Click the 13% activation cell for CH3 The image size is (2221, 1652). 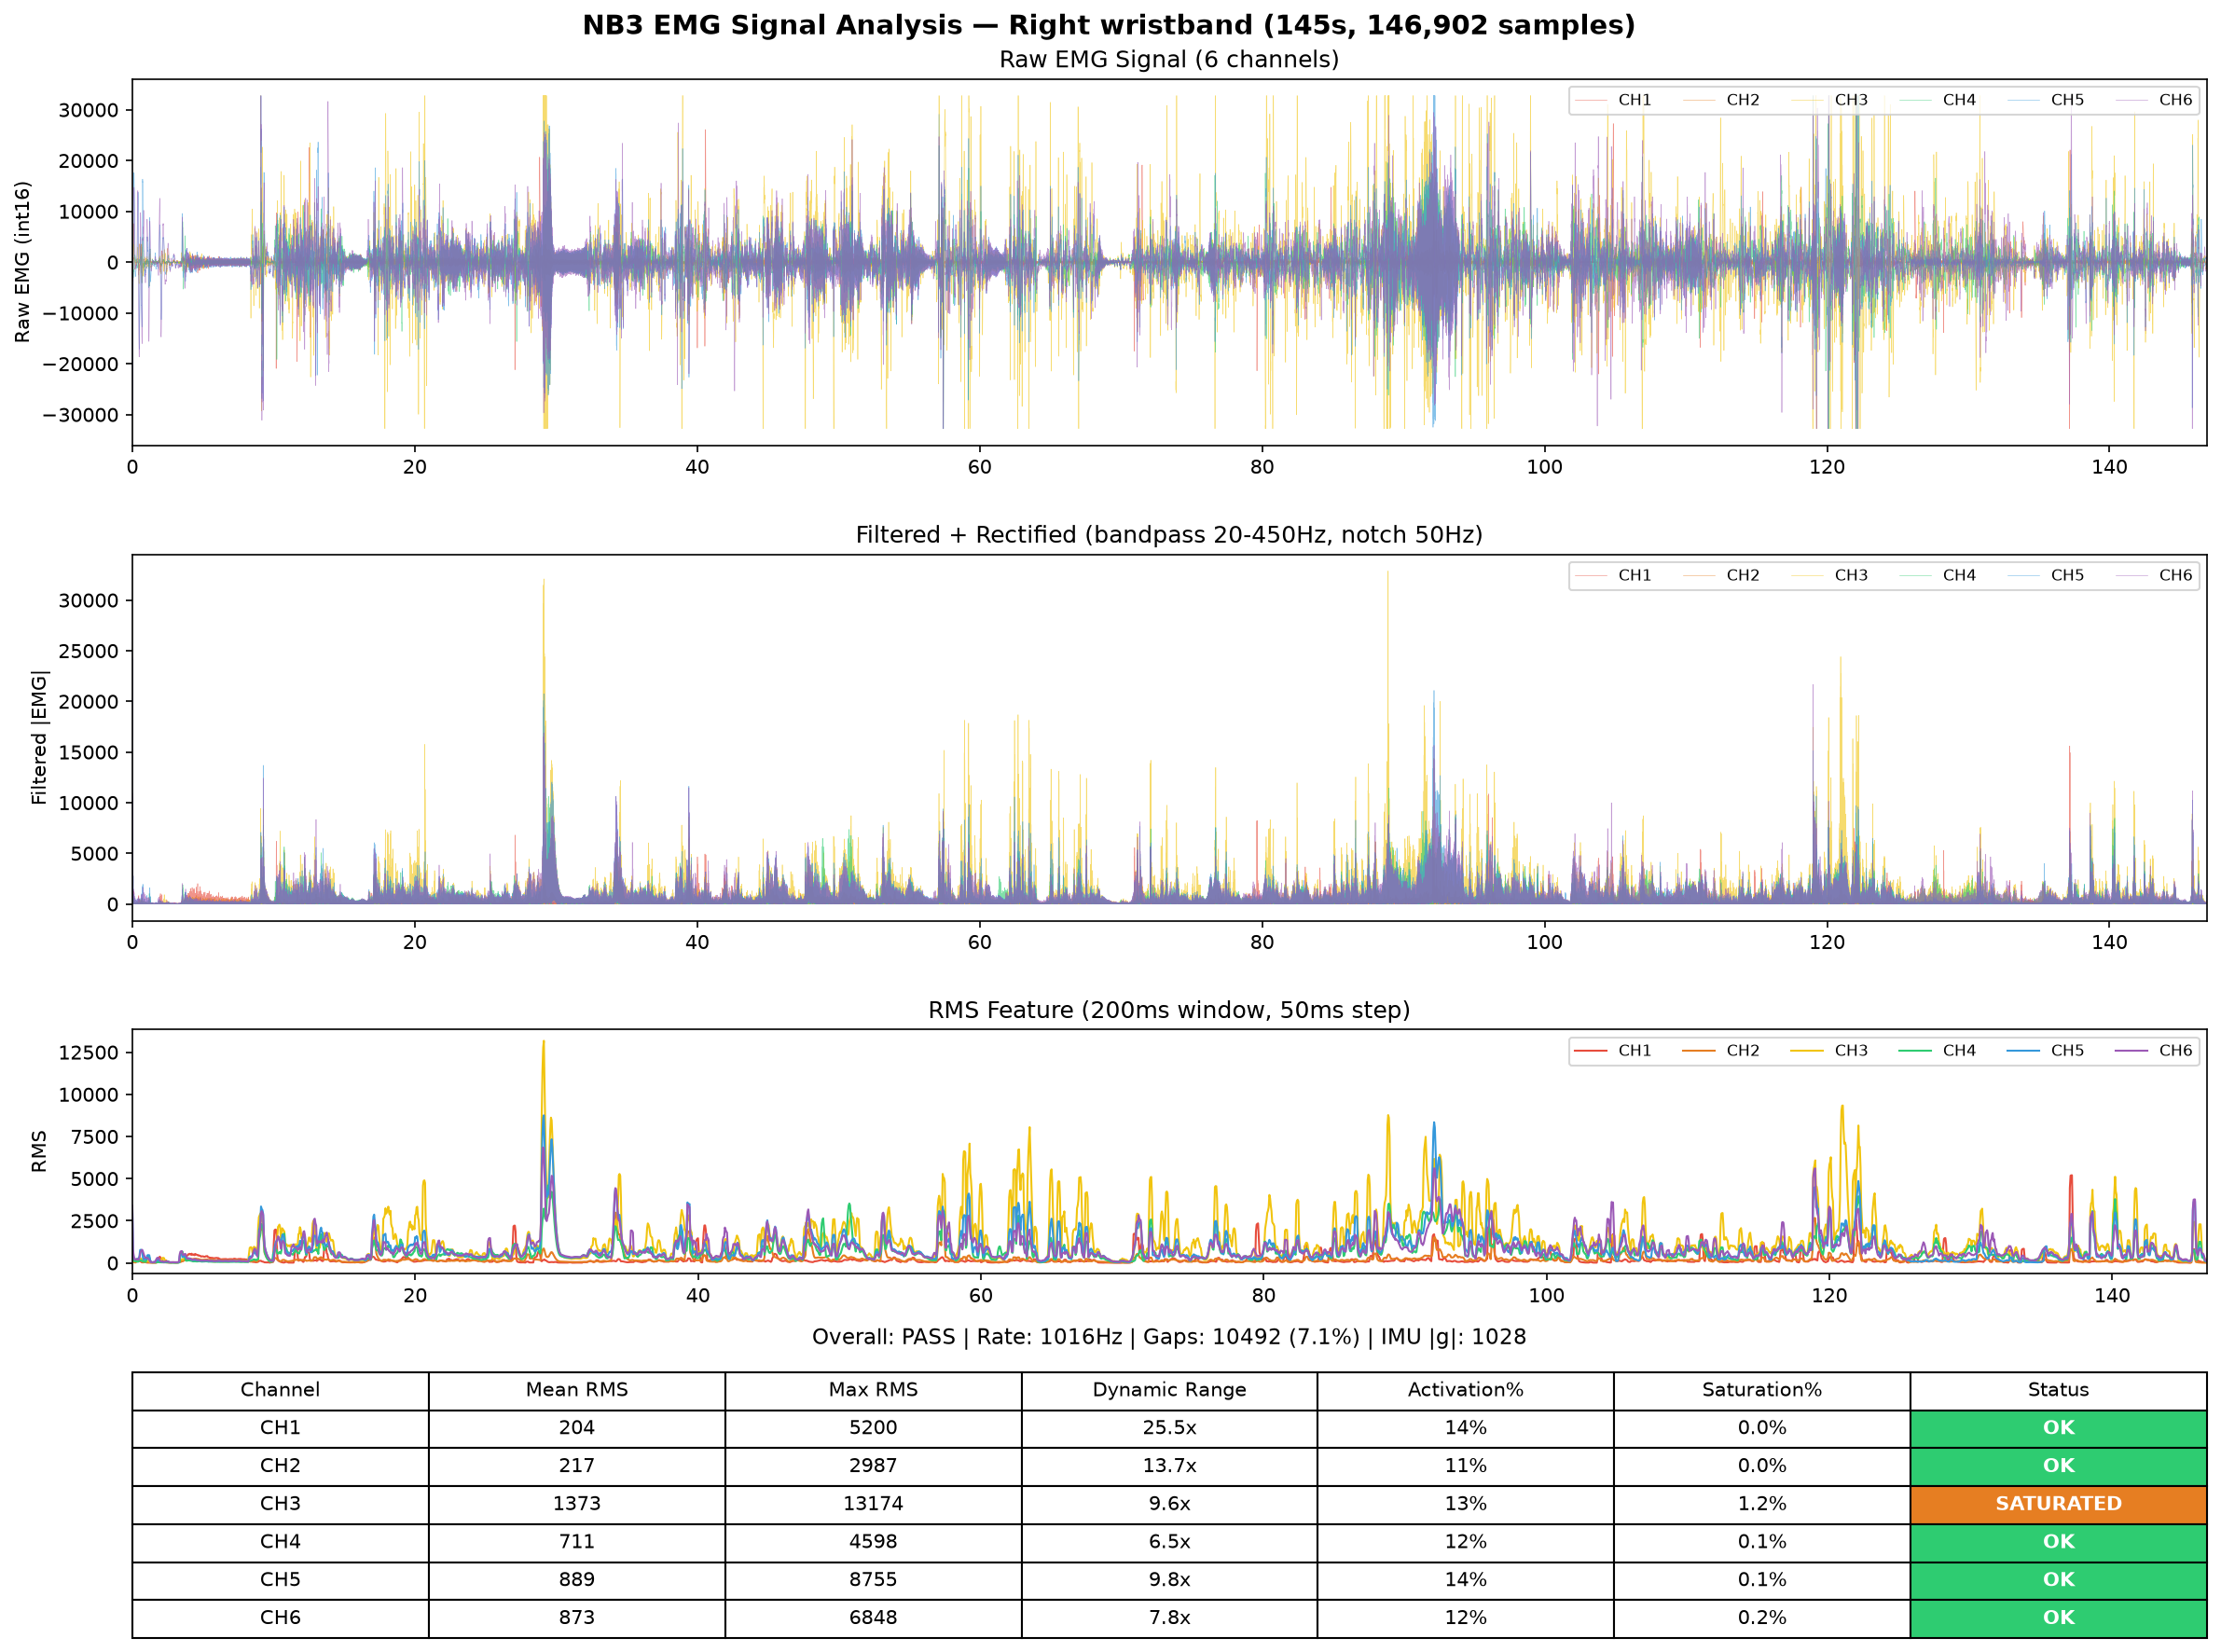pos(1466,1504)
